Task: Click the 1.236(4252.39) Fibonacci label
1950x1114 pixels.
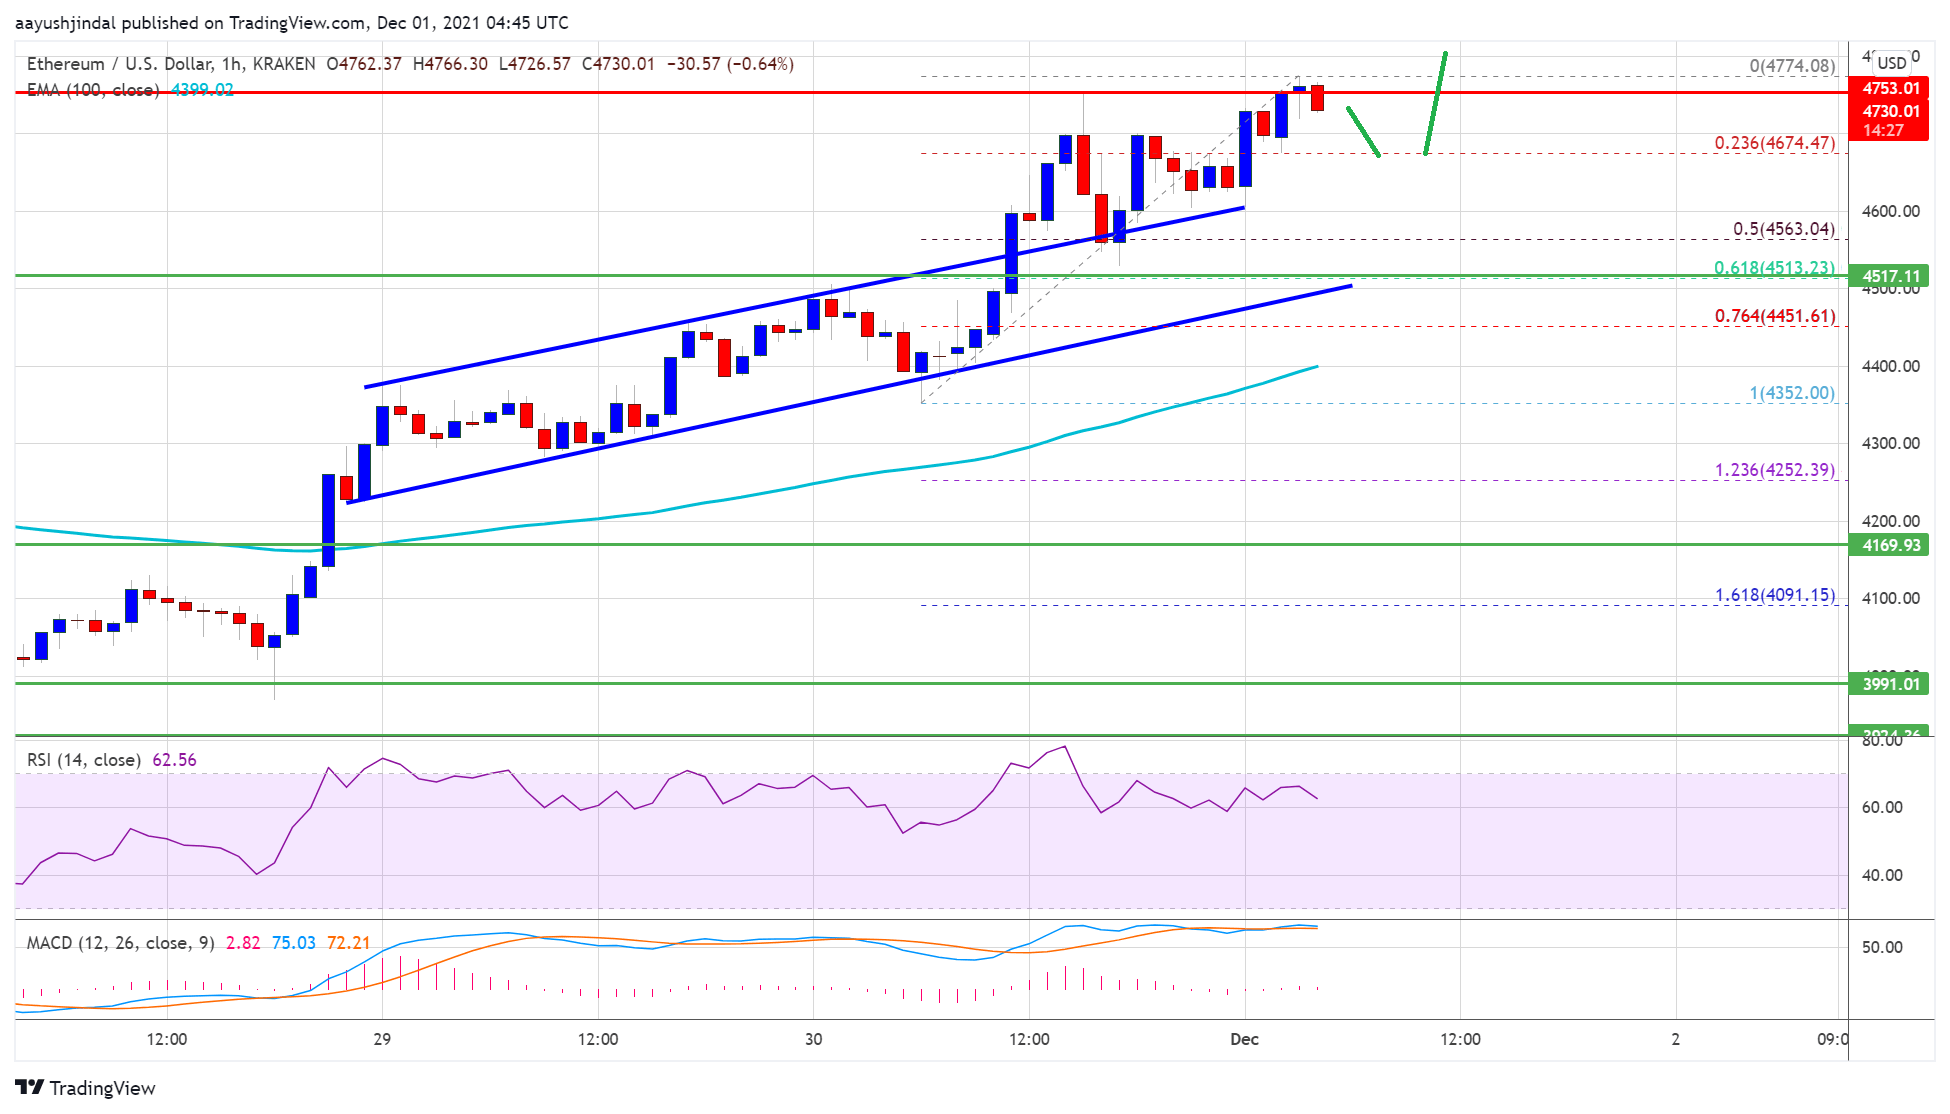Action: click(1775, 470)
